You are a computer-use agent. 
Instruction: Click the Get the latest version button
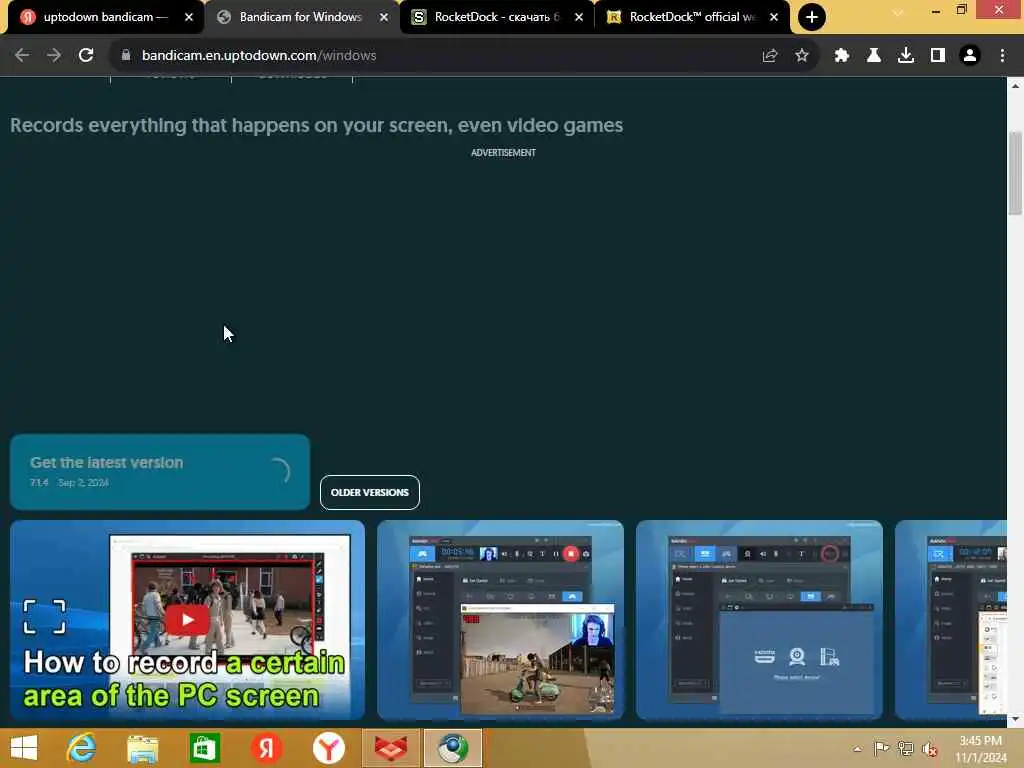[159, 472]
